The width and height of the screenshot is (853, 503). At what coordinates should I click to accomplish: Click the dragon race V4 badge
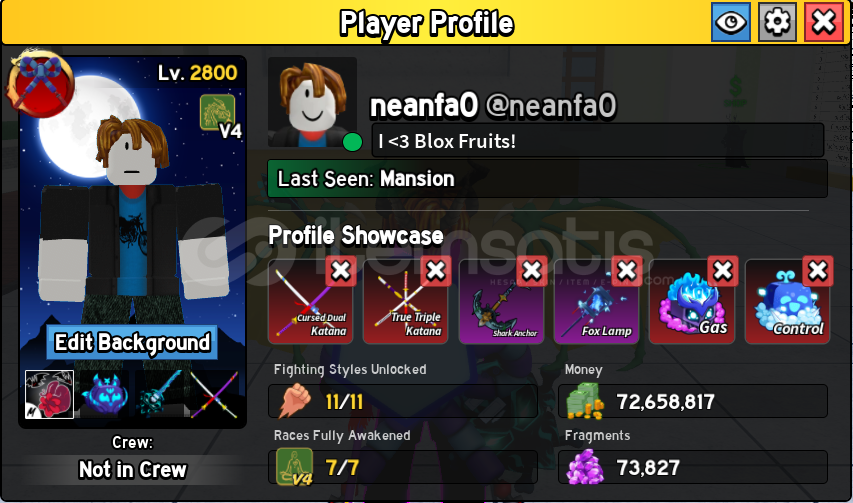(x=219, y=115)
